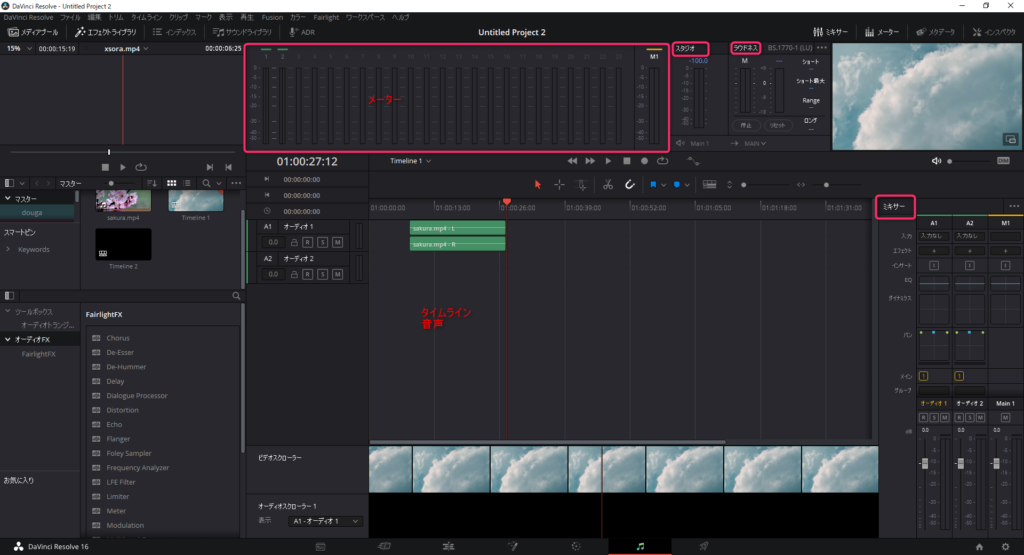1024x555 pixels.
Task: Add a blue flag to the clip
Action: point(652,185)
